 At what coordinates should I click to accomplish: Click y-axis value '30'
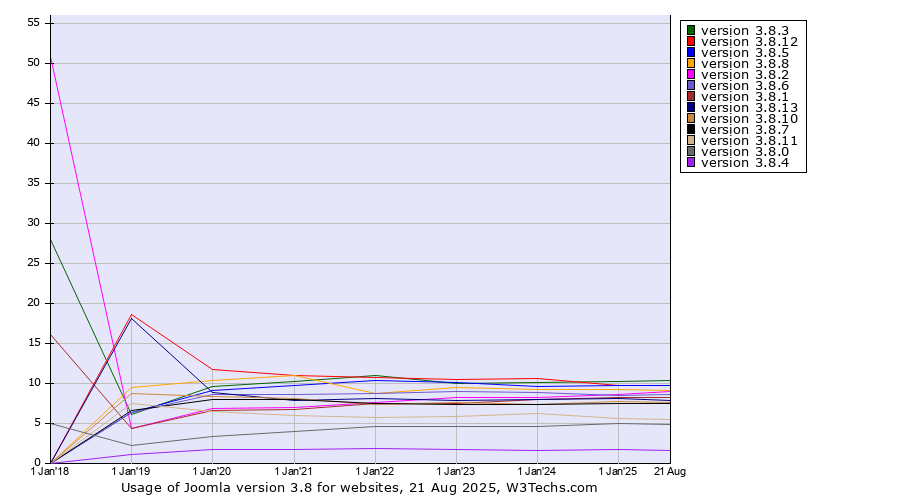[33, 223]
